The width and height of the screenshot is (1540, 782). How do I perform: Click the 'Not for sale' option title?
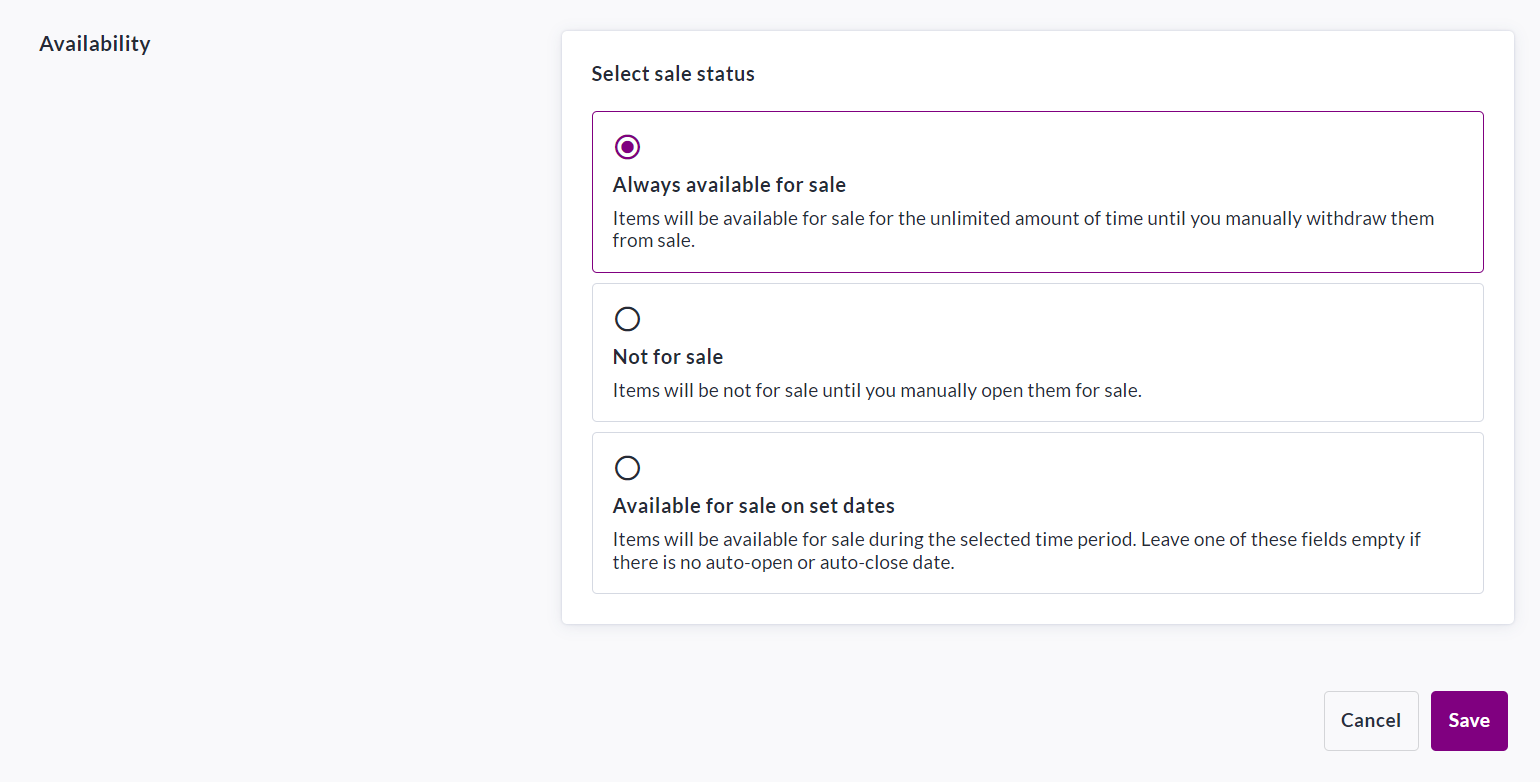pyautogui.click(x=667, y=357)
